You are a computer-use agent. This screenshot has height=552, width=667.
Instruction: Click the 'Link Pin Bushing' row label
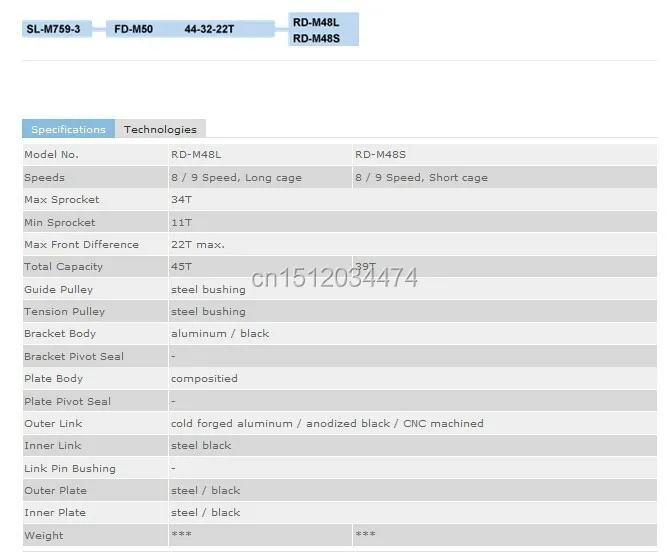(x=70, y=468)
